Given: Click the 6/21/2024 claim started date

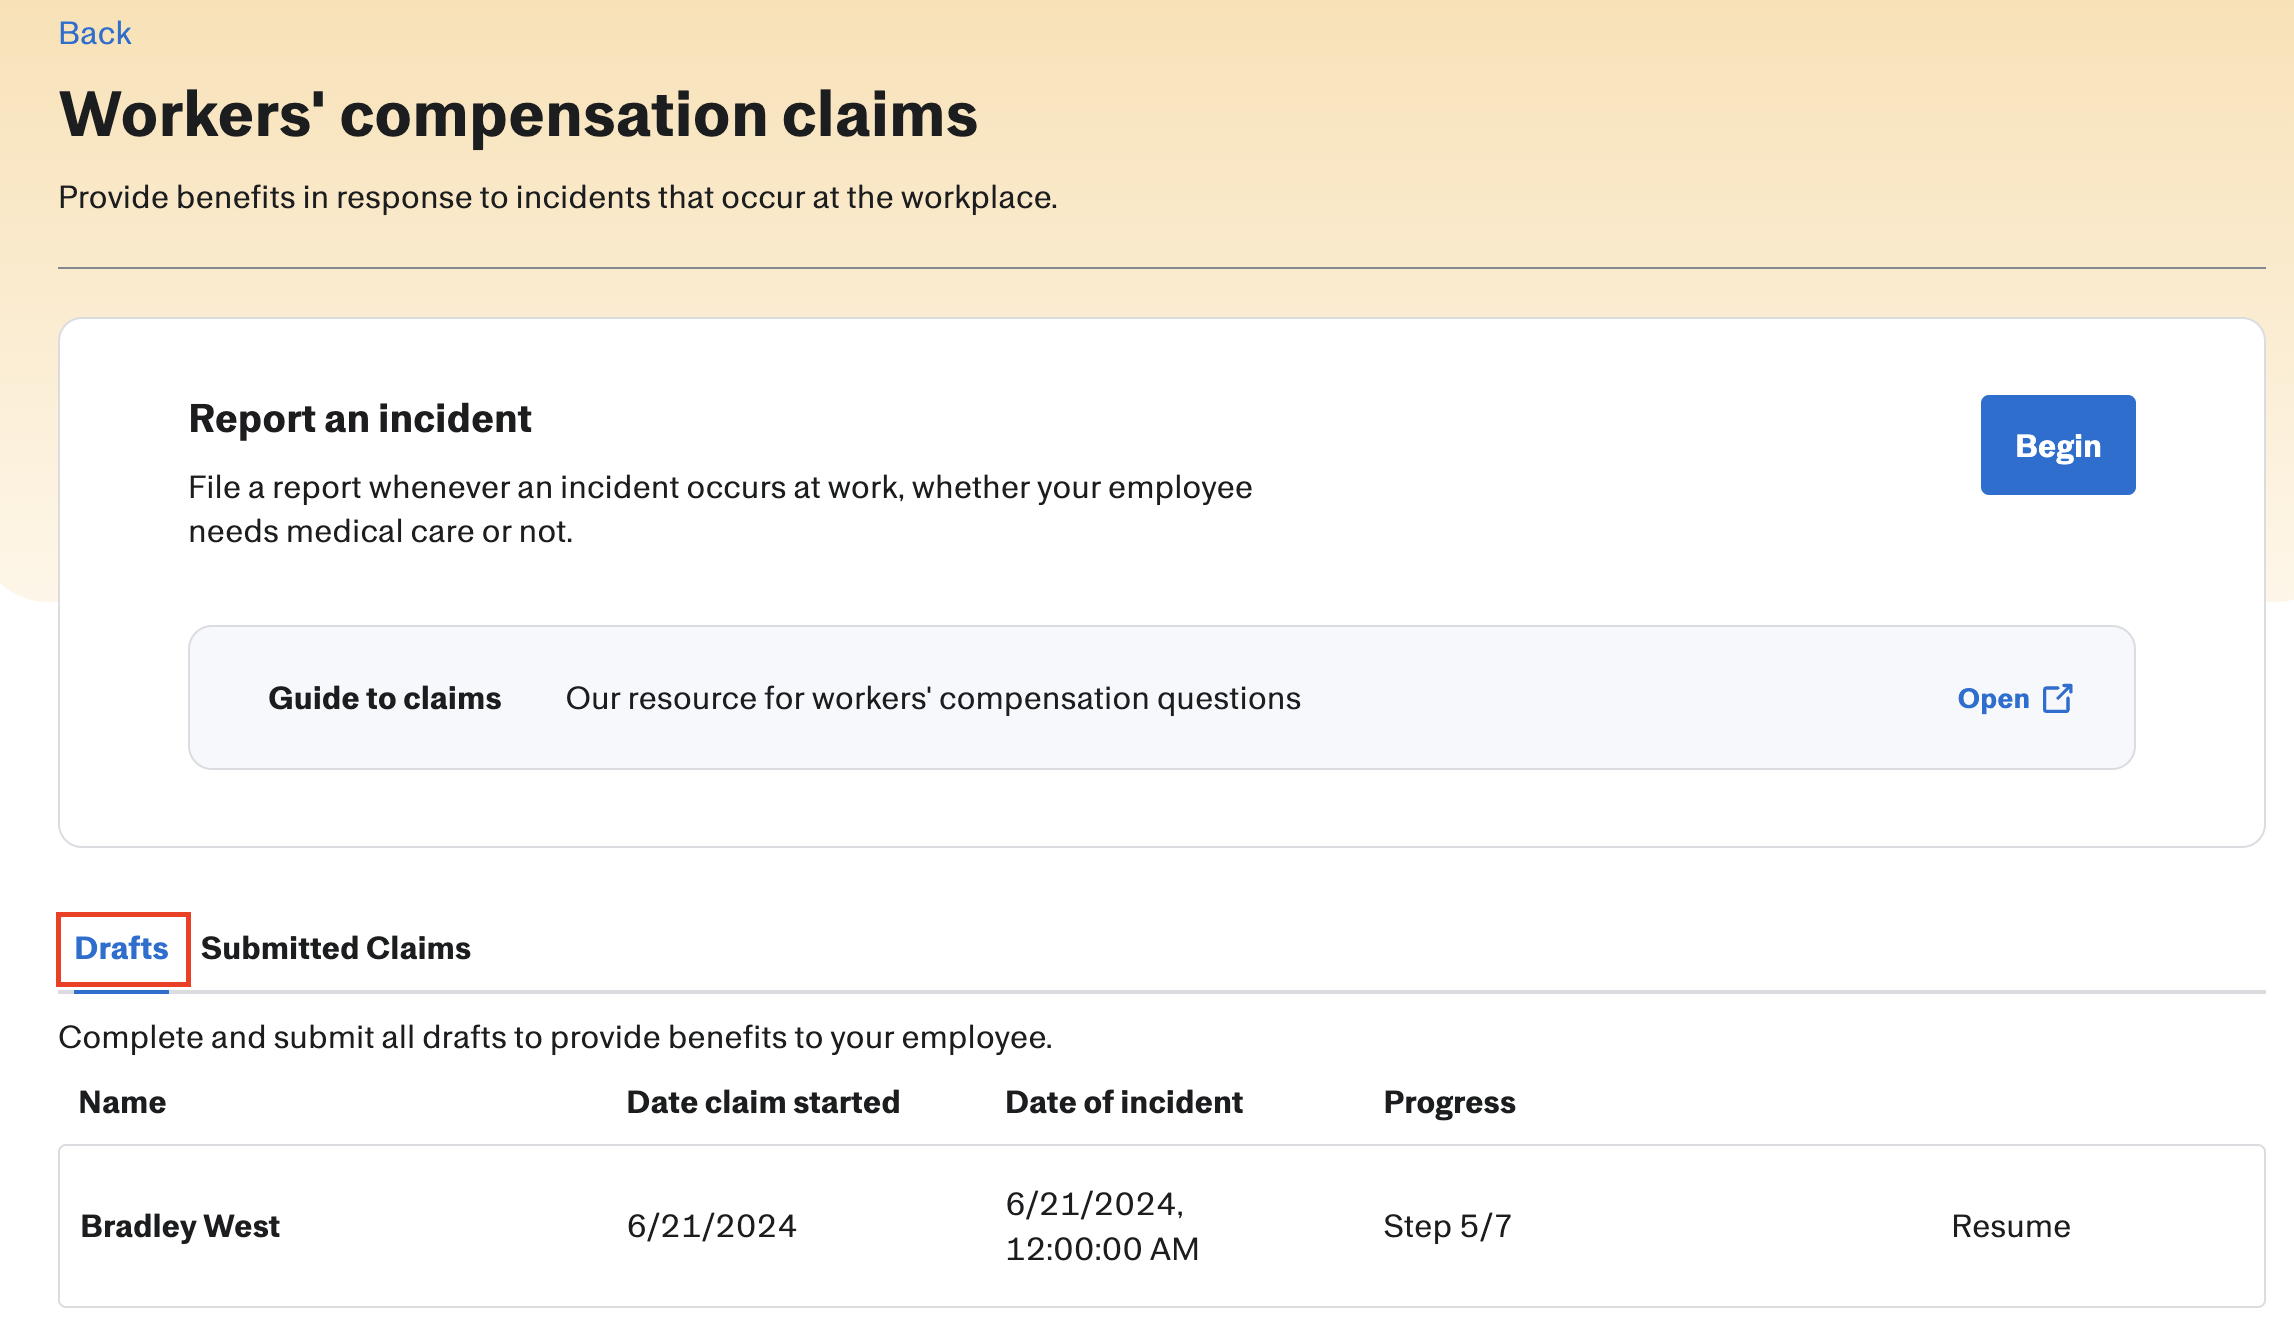Looking at the screenshot, I should coord(712,1226).
